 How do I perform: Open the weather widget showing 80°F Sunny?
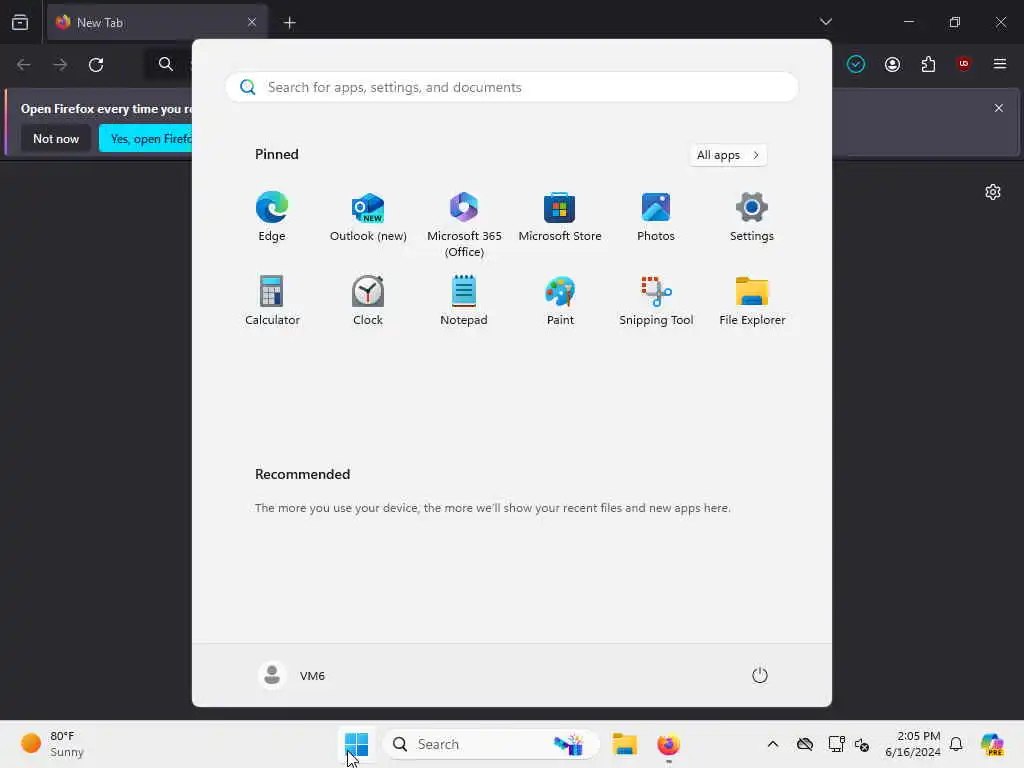[x=53, y=744]
